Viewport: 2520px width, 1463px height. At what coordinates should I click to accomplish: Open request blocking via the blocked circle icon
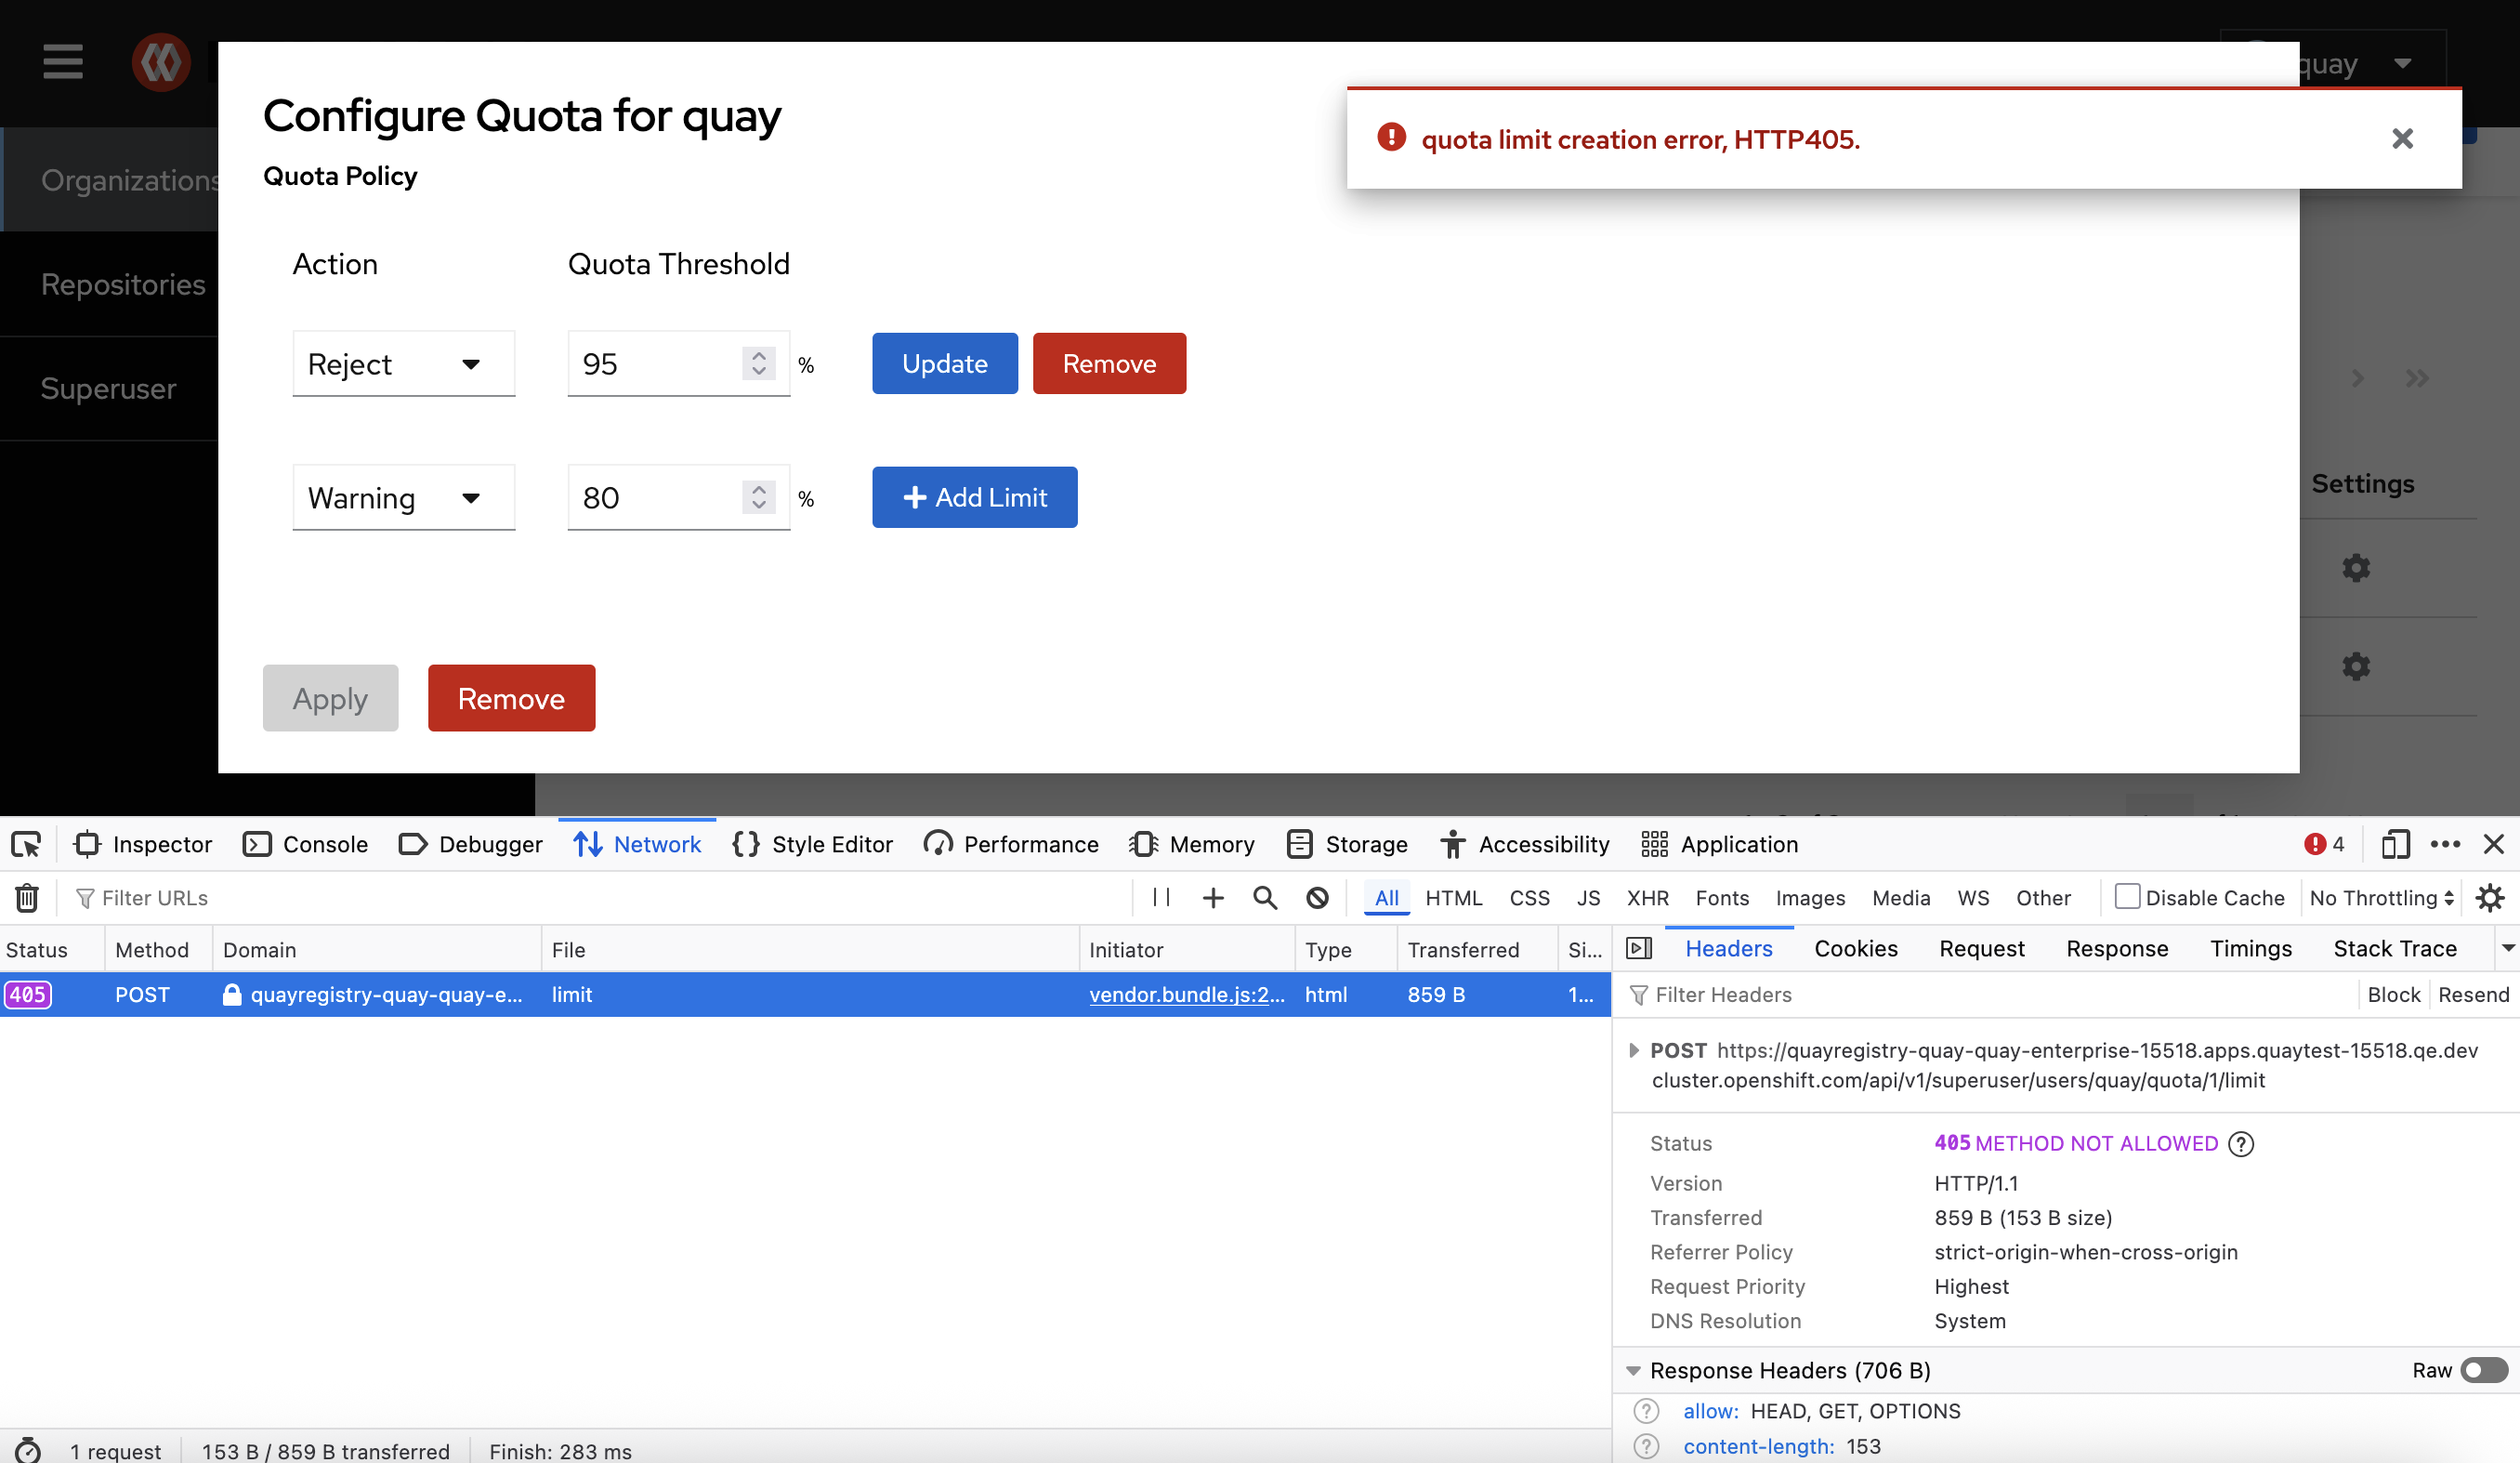coord(1317,898)
